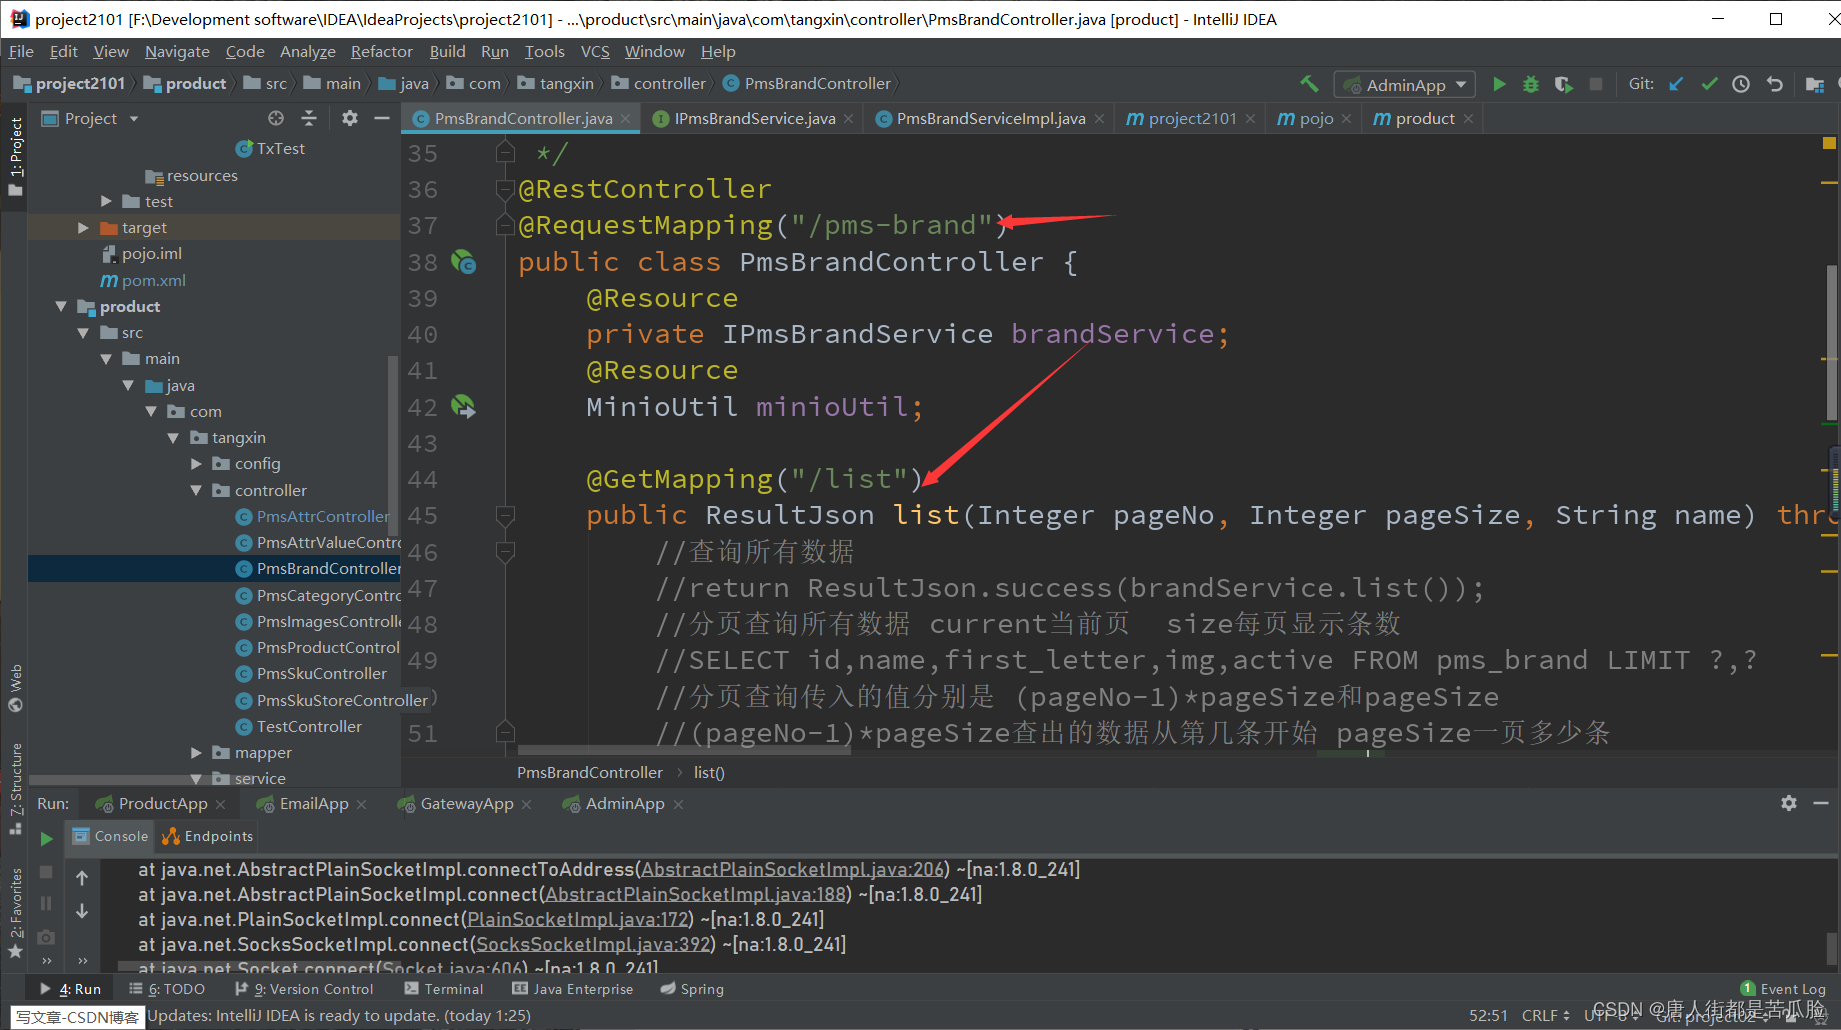This screenshot has height=1030, width=1841.
Task: Click the Git Update Project blue arrow icon
Action: 1677,84
